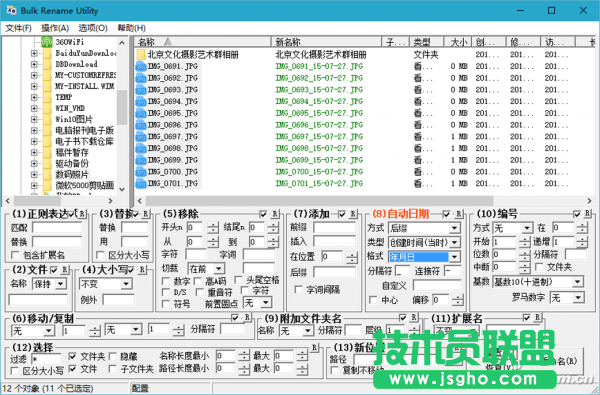Click the reset R icon of 自动日期 panel
This screenshot has width=600, height=395.
tap(458, 214)
